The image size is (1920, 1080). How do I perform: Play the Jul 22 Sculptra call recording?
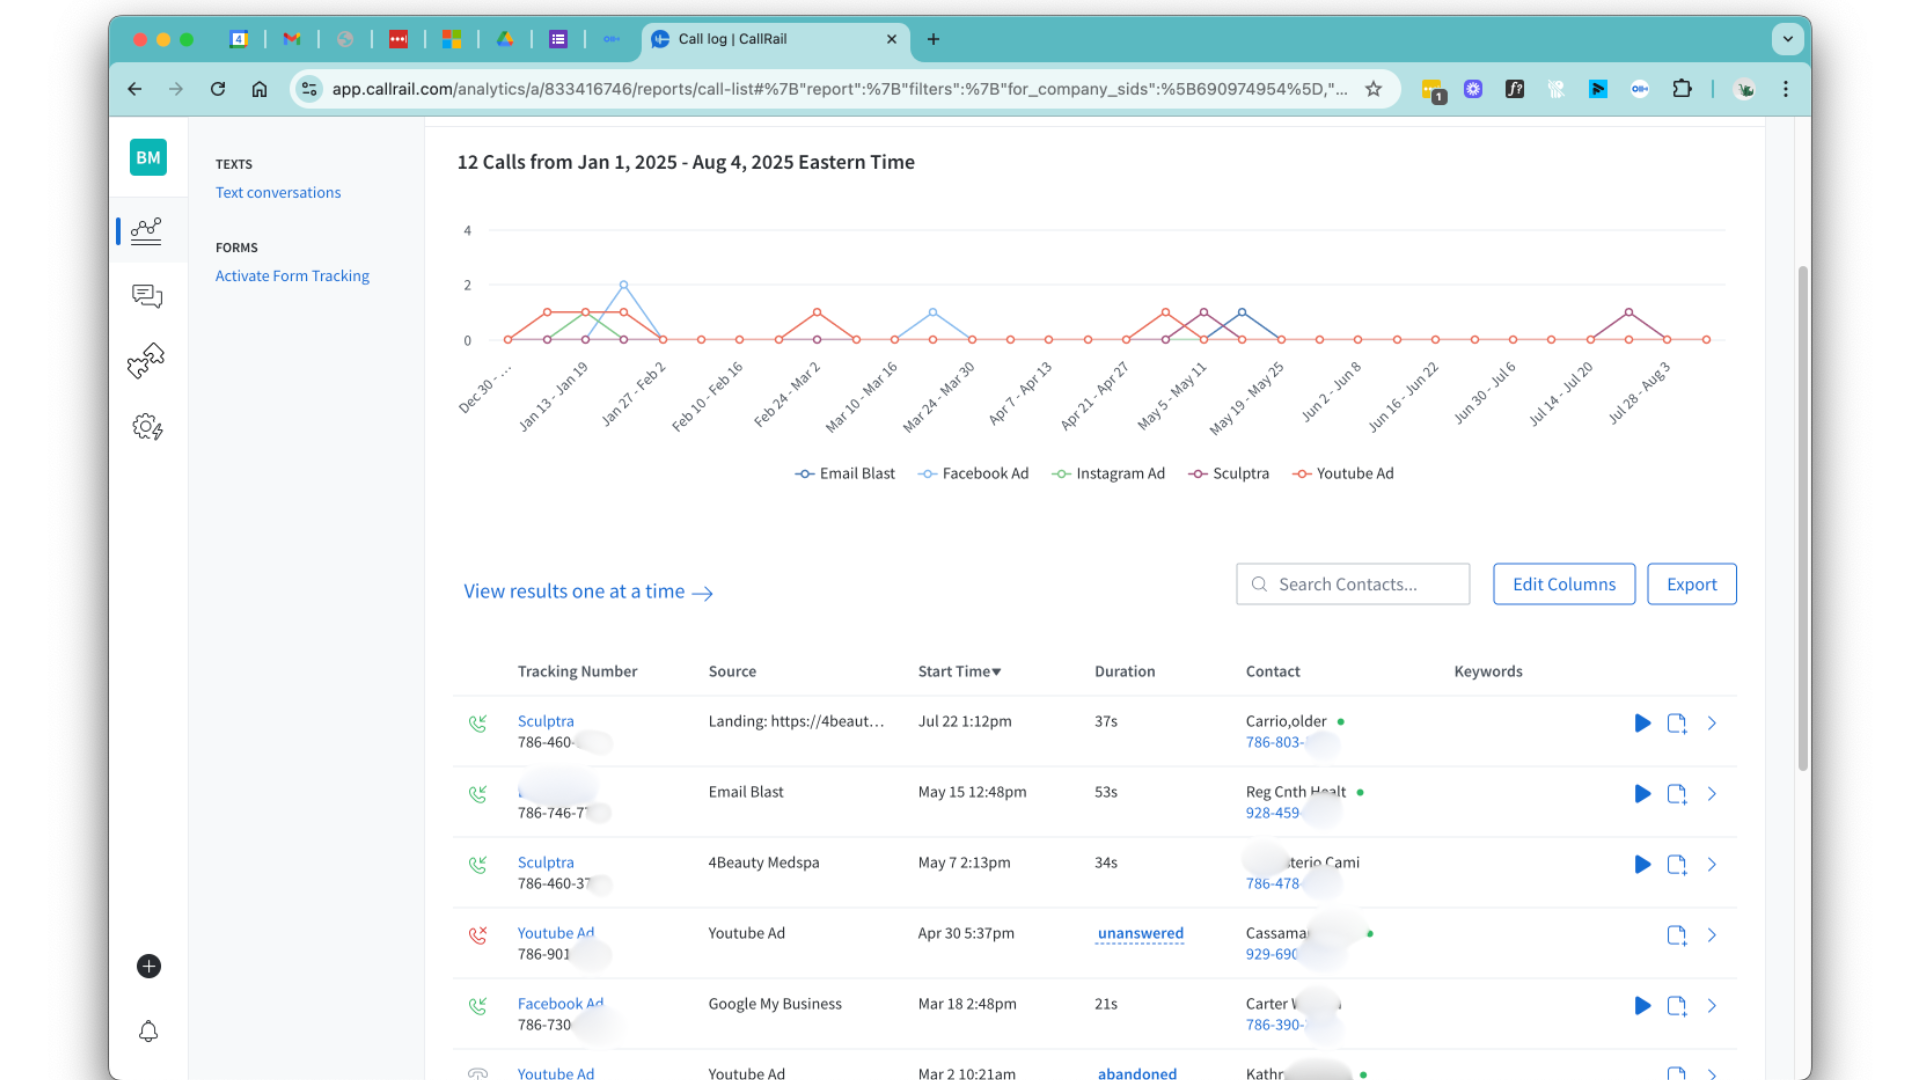[x=1642, y=723]
